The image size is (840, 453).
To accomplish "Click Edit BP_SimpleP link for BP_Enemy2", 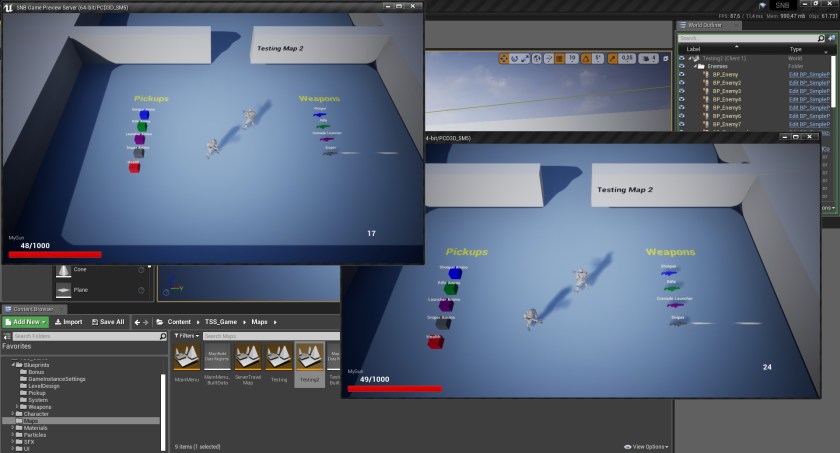I will [808, 83].
